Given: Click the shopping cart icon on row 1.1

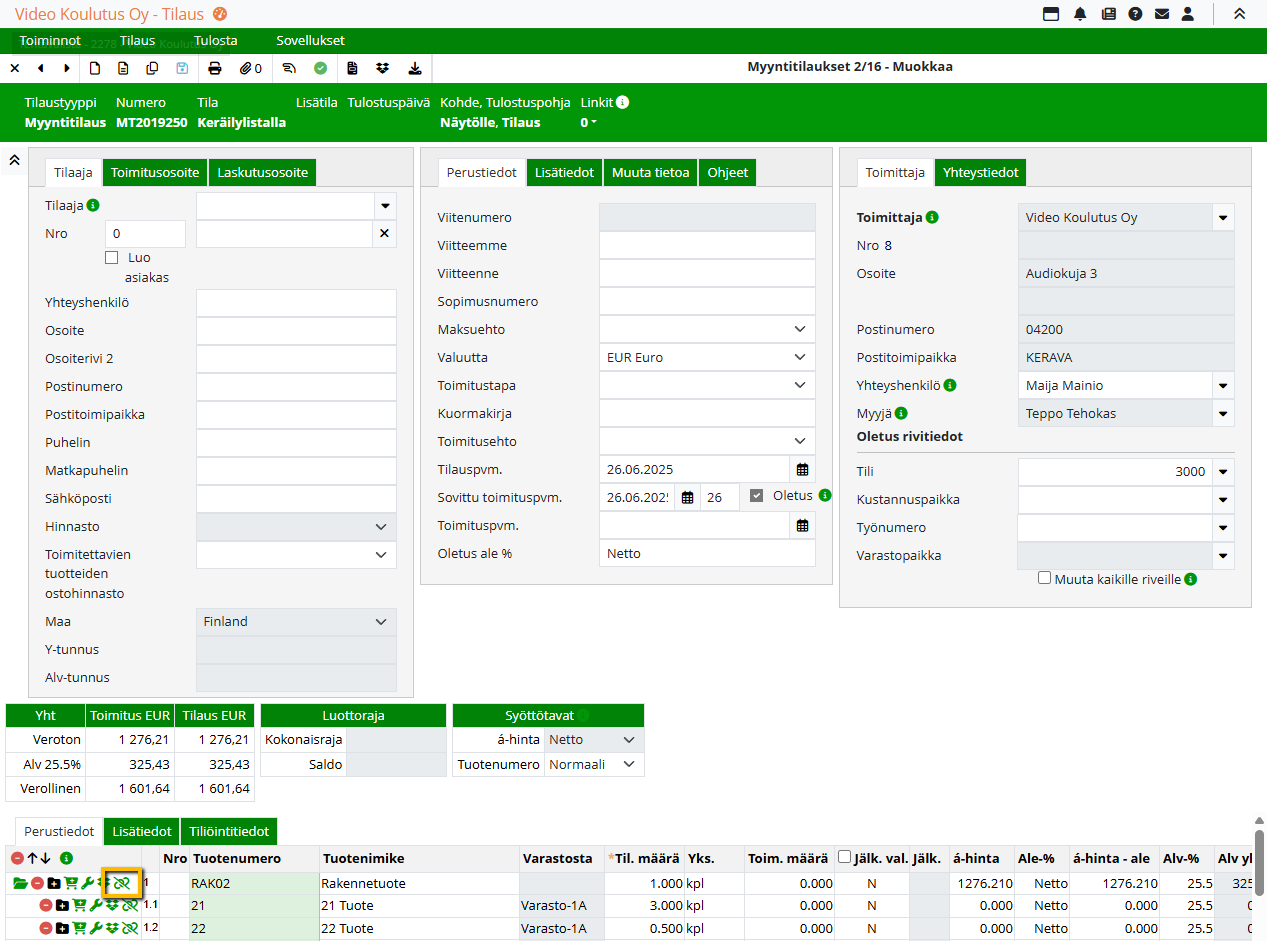Looking at the screenshot, I should coord(79,906).
